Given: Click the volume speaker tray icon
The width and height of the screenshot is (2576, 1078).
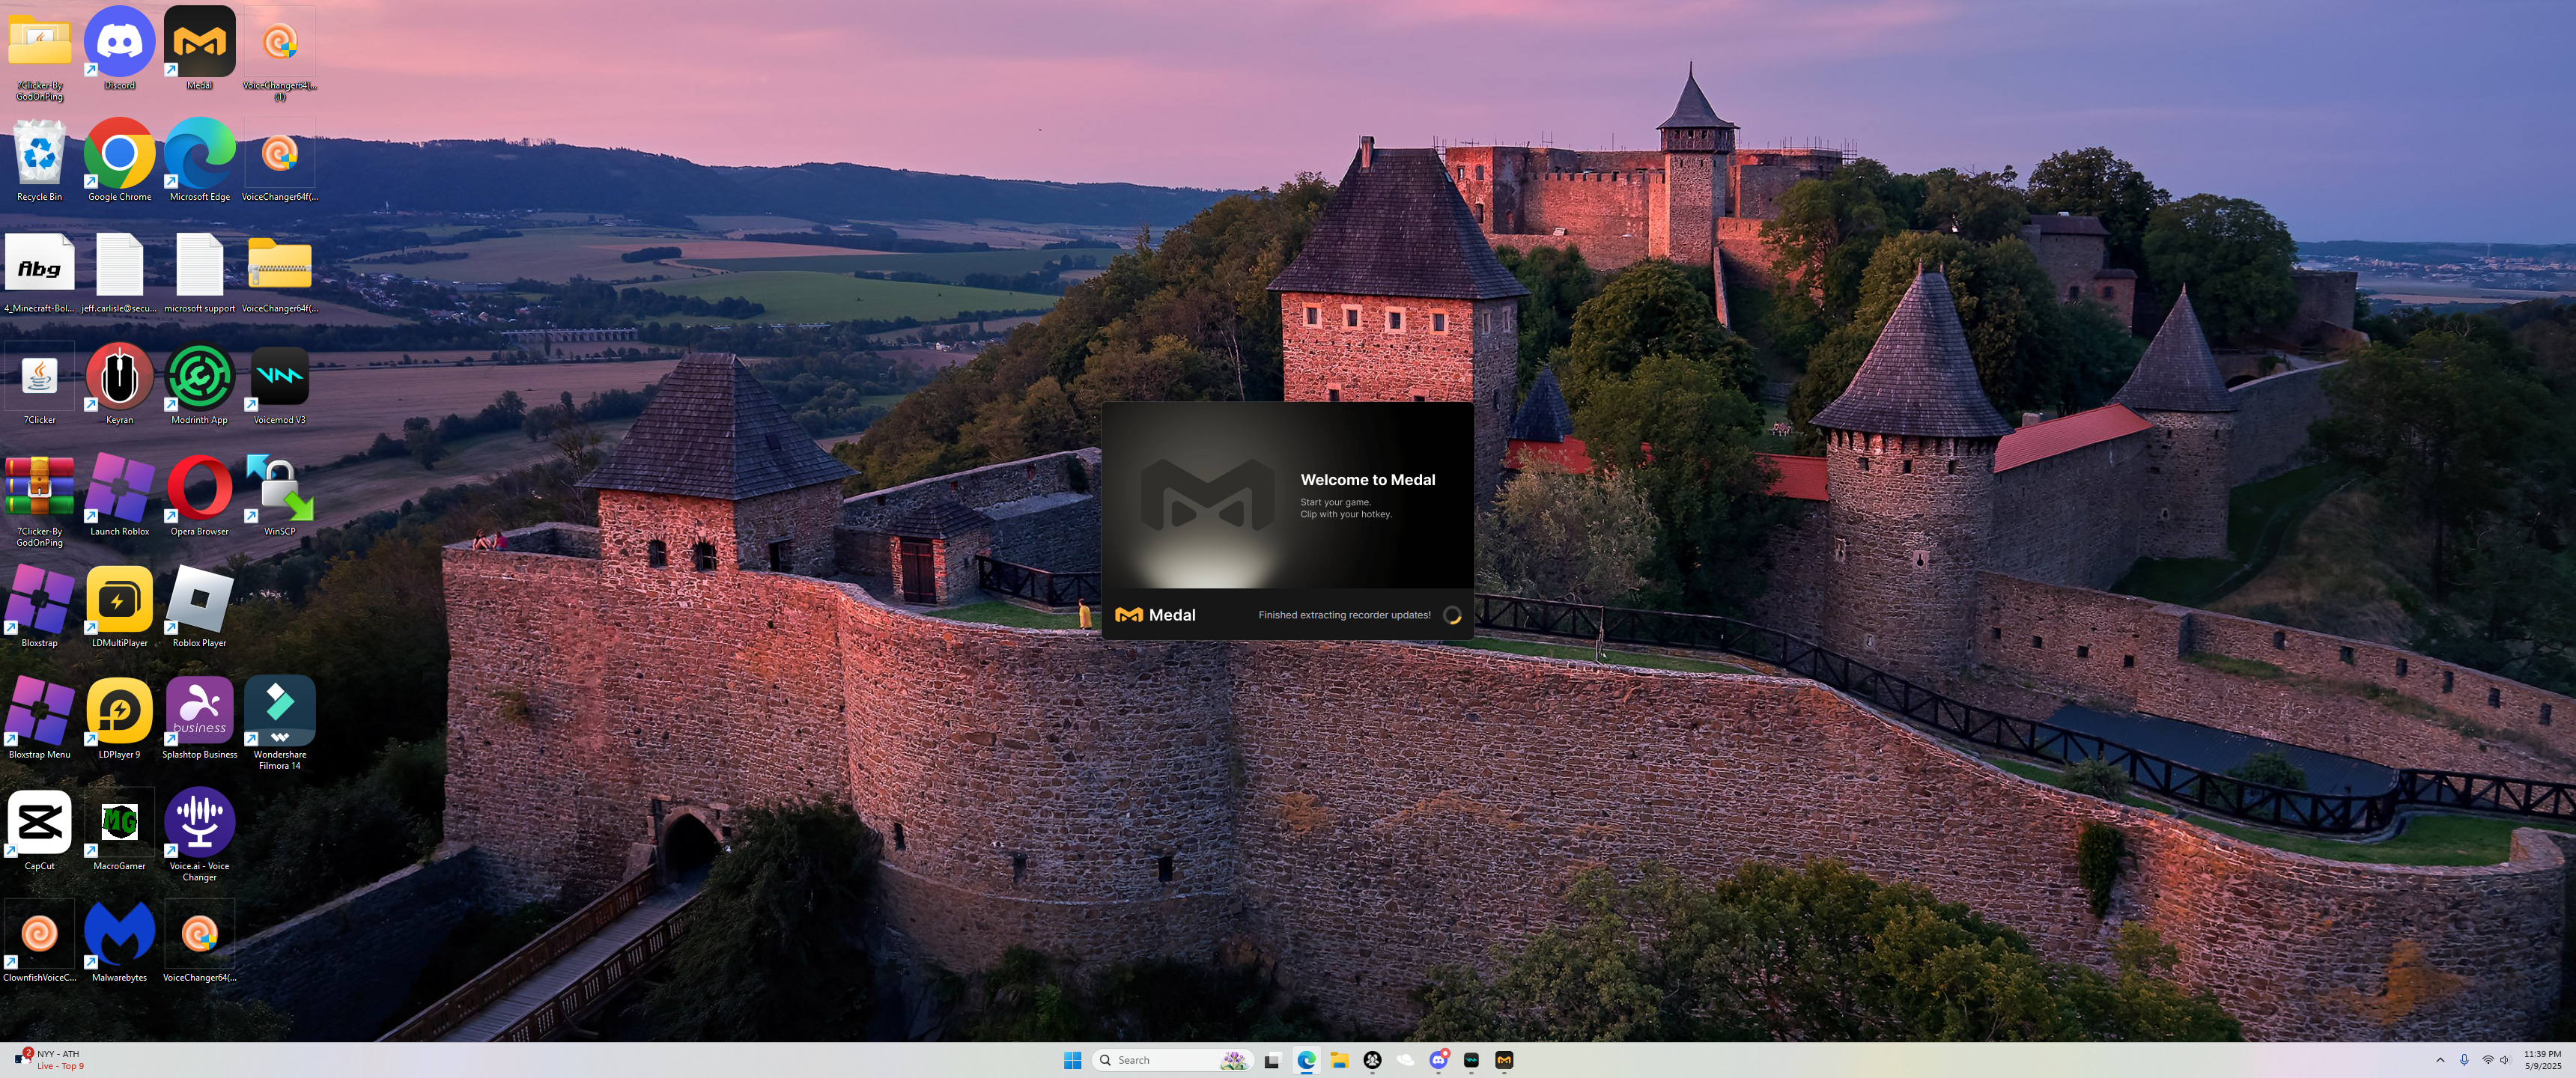Looking at the screenshot, I should 2505,1060.
